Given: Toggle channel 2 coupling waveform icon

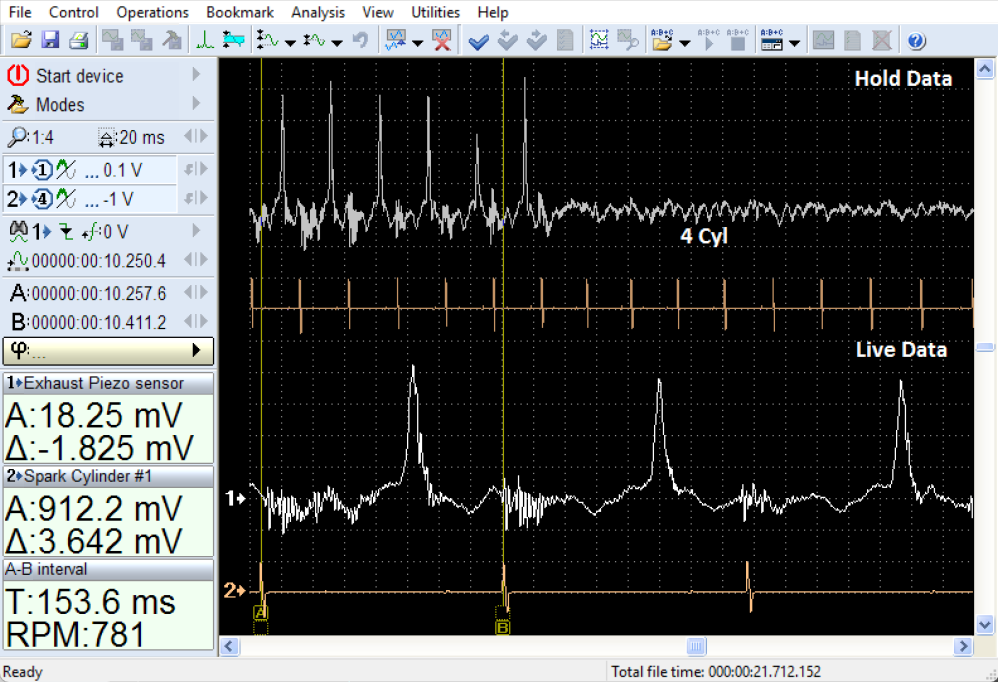Looking at the screenshot, I should 66,199.
